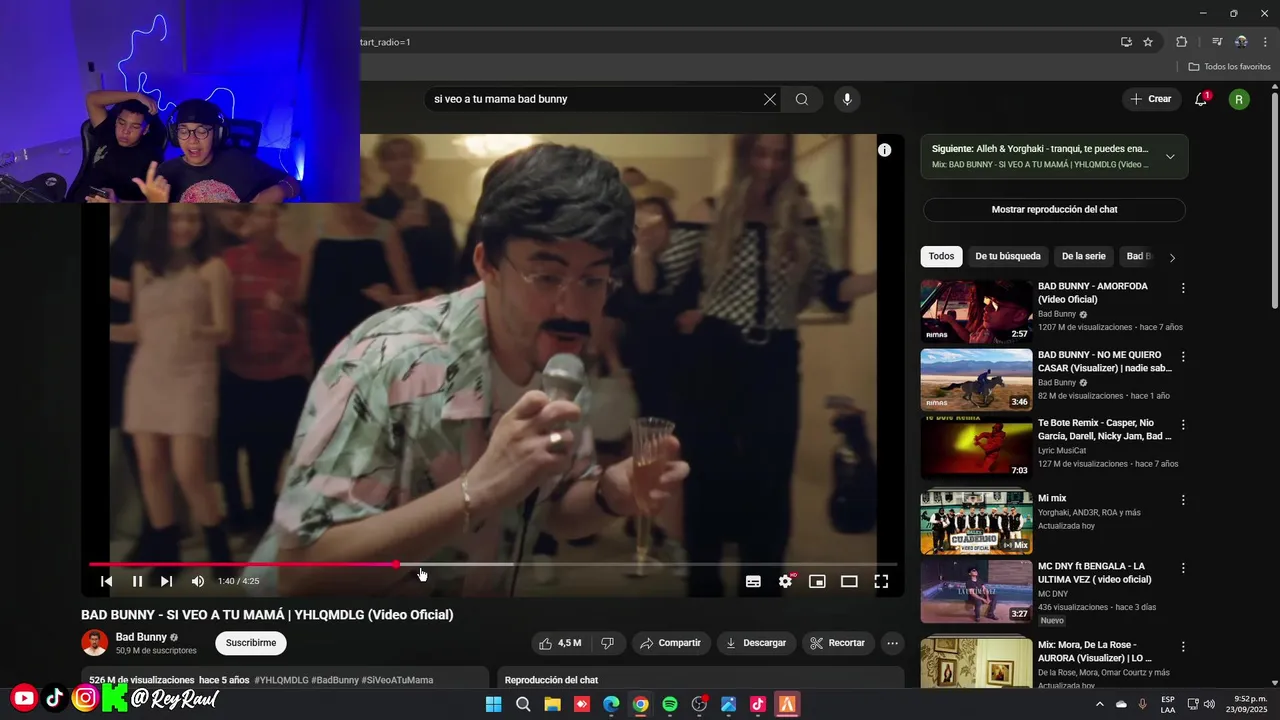
Task: Click the Compartir button
Action: click(x=671, y=643)
